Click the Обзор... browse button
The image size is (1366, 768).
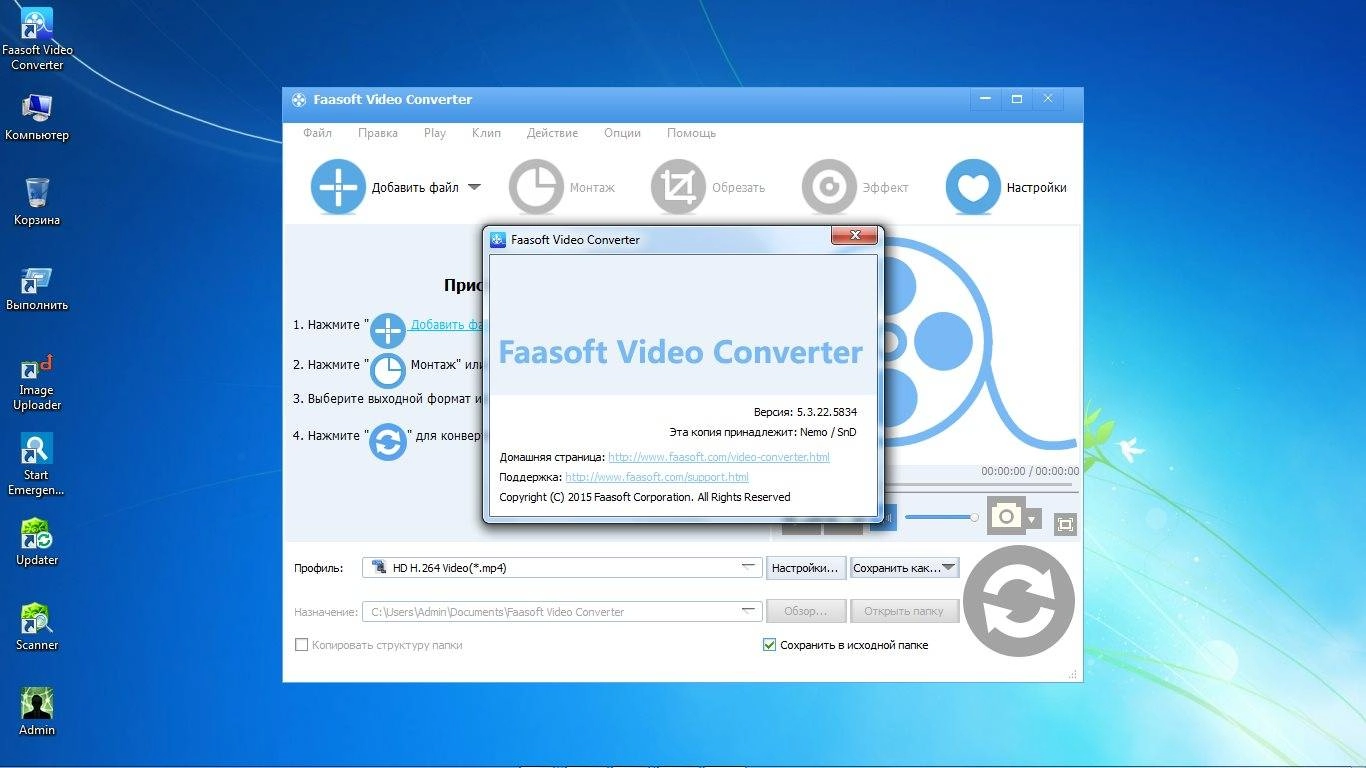click(x=806, y=611)
